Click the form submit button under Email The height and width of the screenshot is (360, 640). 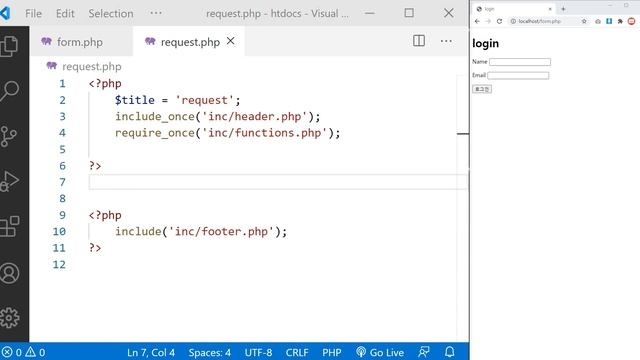[x=482, y=89]
